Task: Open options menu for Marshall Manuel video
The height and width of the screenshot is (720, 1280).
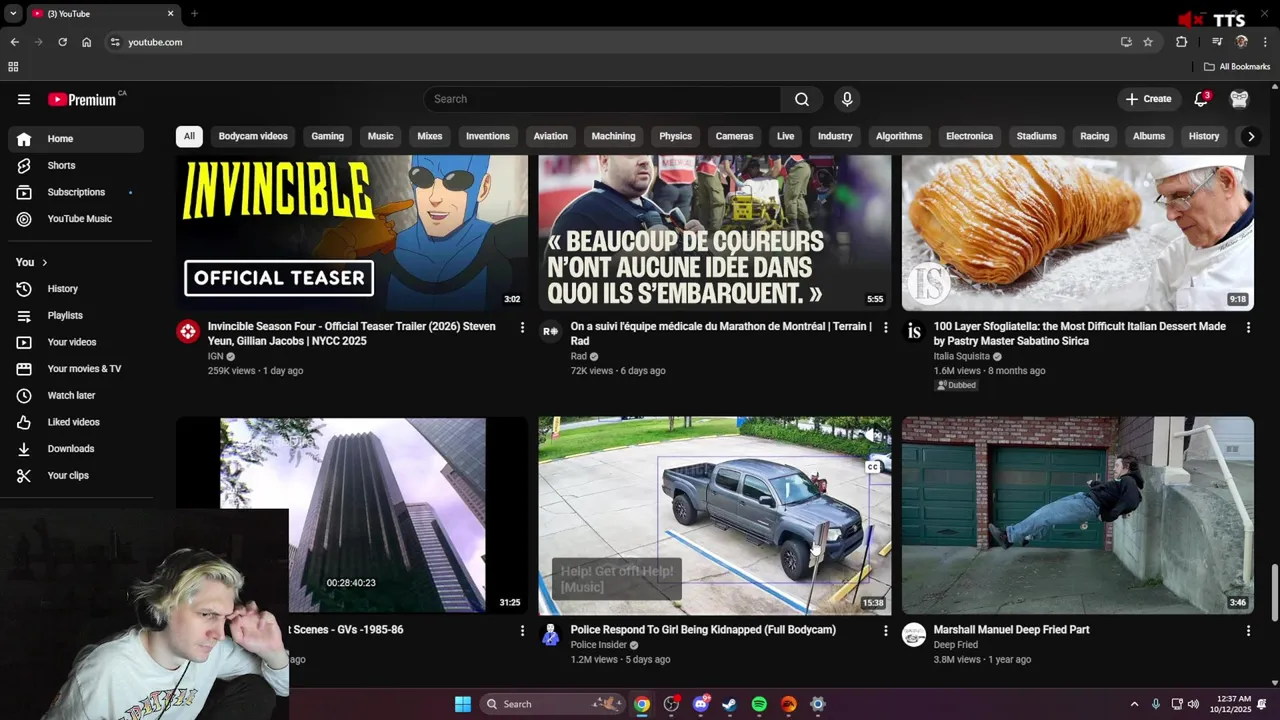Action: coord(1248,630)
